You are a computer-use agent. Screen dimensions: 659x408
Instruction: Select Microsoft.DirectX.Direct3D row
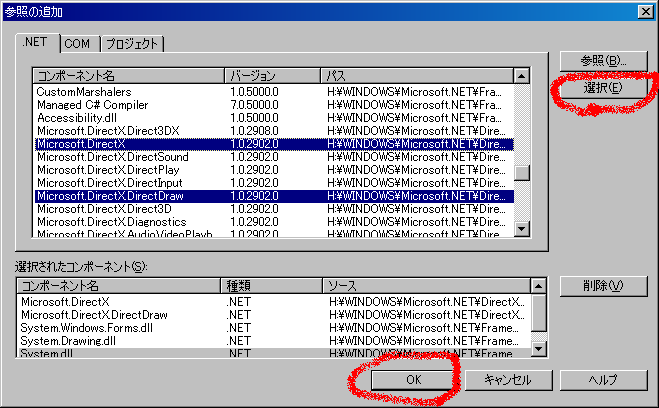point(274,209)
